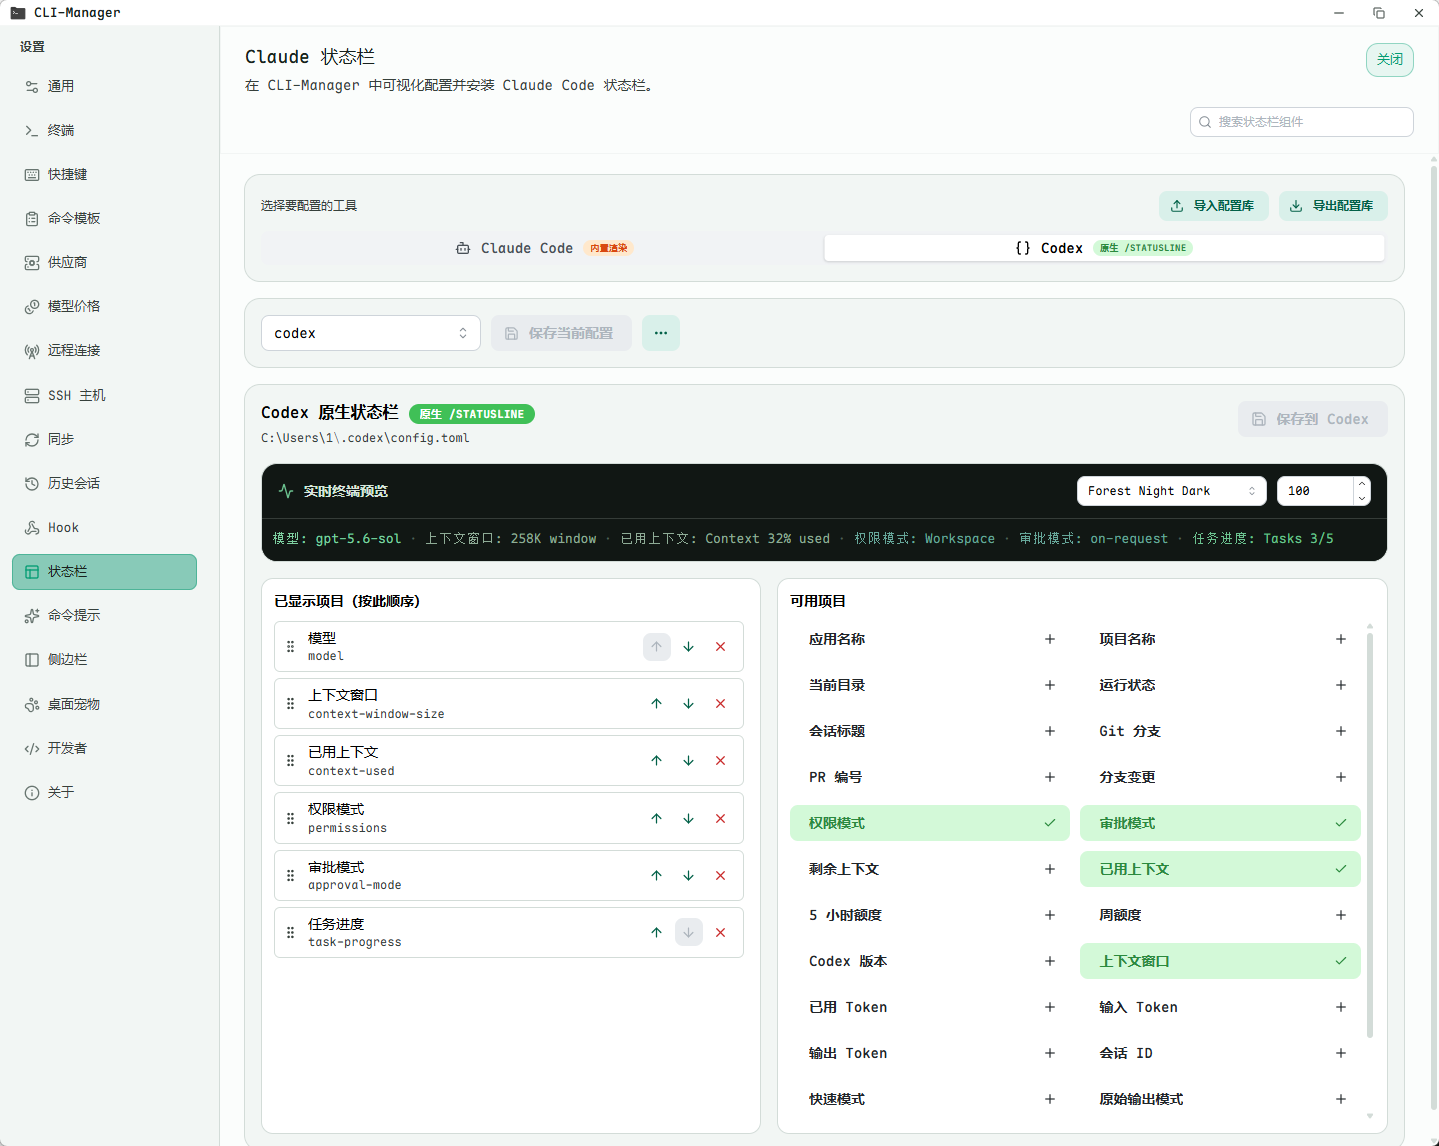Move 模型 item down in list

689,647
